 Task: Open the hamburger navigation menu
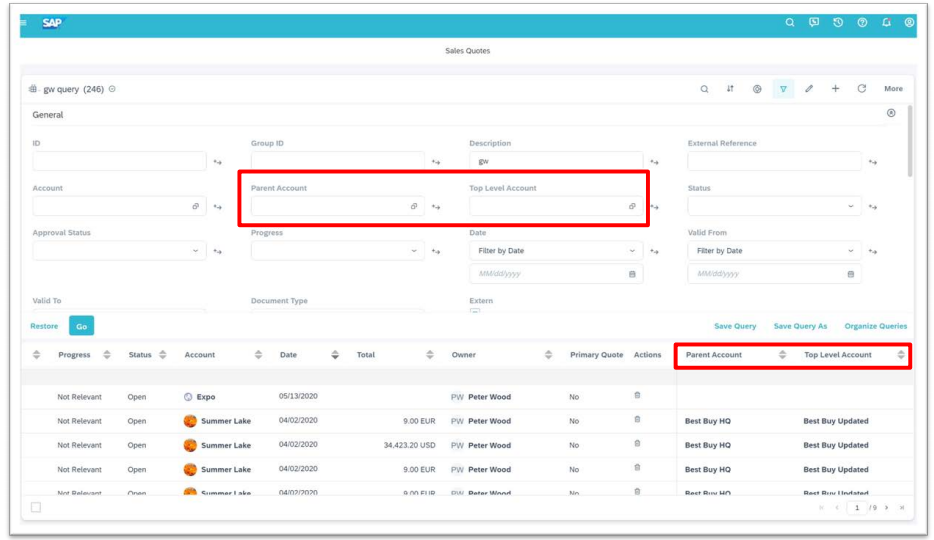(x=24, y=23)
